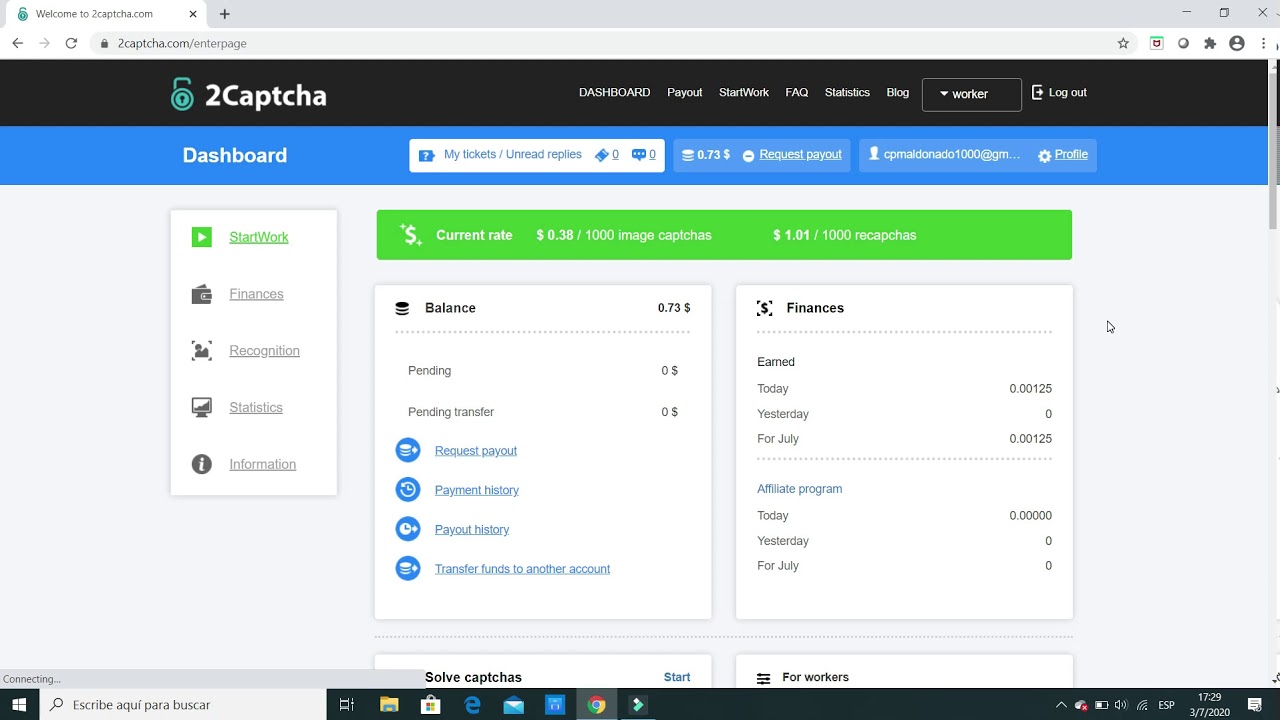Open the Payout menu item
Image resolution: width=1280 pixels, height=720 pixels.
[x=685, y=92]
